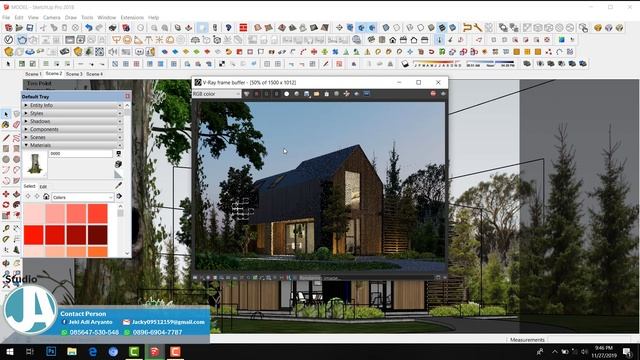Screen dimensions: 640x360
Task: Open Microsoft Edge from the taskbar
Action: (x=93, y=351)
